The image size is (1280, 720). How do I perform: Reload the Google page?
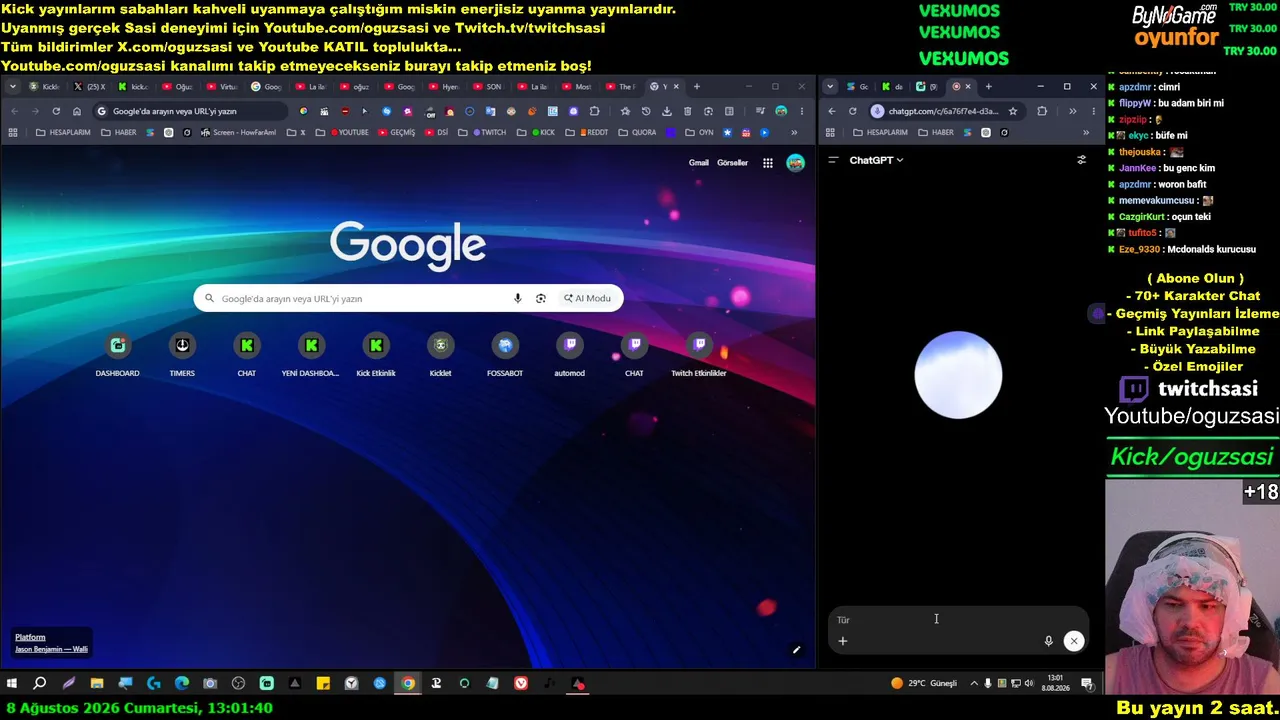click(x=56, y=111)
